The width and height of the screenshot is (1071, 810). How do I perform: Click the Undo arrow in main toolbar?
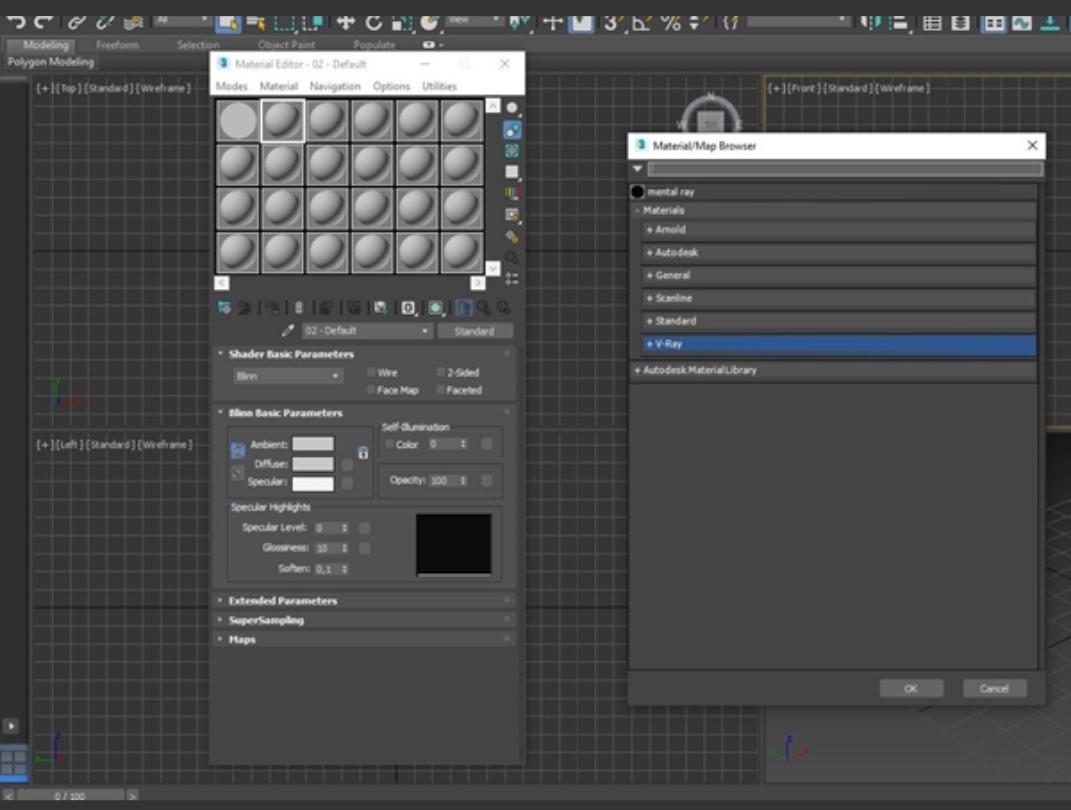[x=15, y=23]
